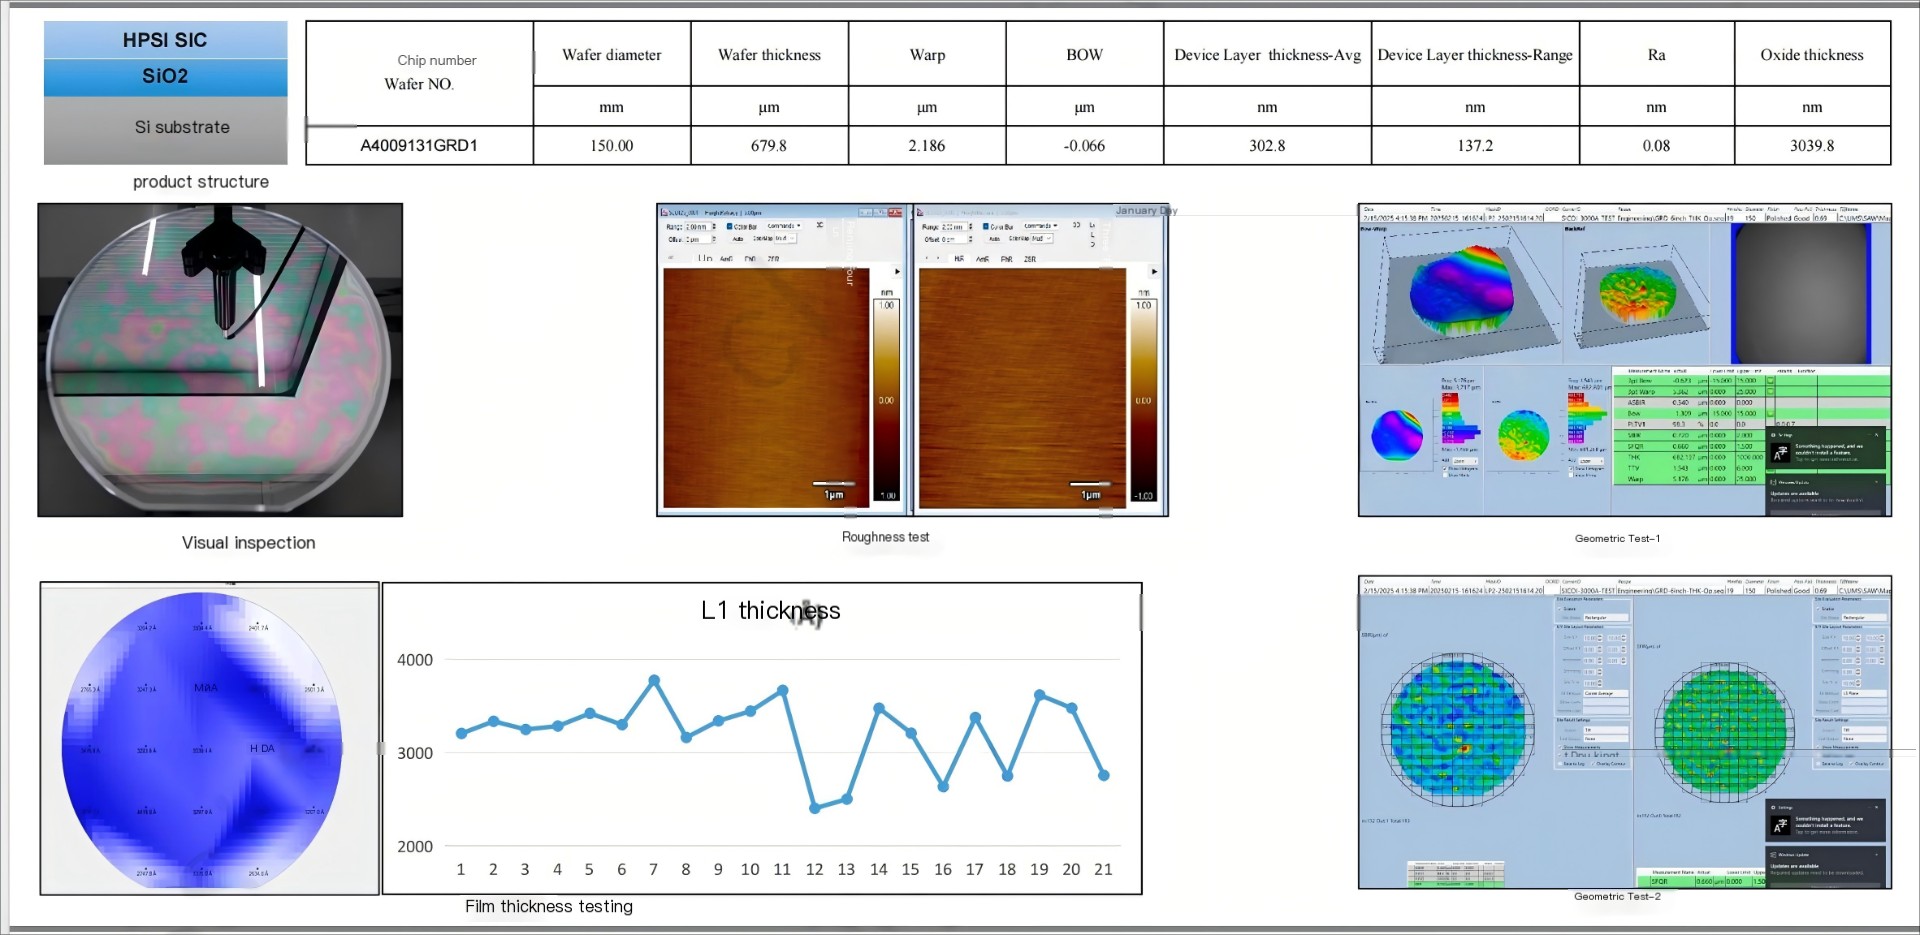The width and height of the screenshot is (1920, 935).
Task: Click data point 12 on L1 thickness chart
Action: [x=814, y=808]
